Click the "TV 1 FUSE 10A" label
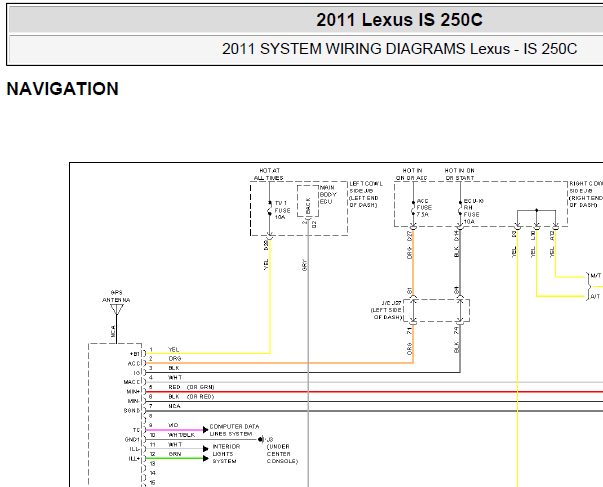The height and width of the screenshot is (487, 603). click(x=282, y=210)
